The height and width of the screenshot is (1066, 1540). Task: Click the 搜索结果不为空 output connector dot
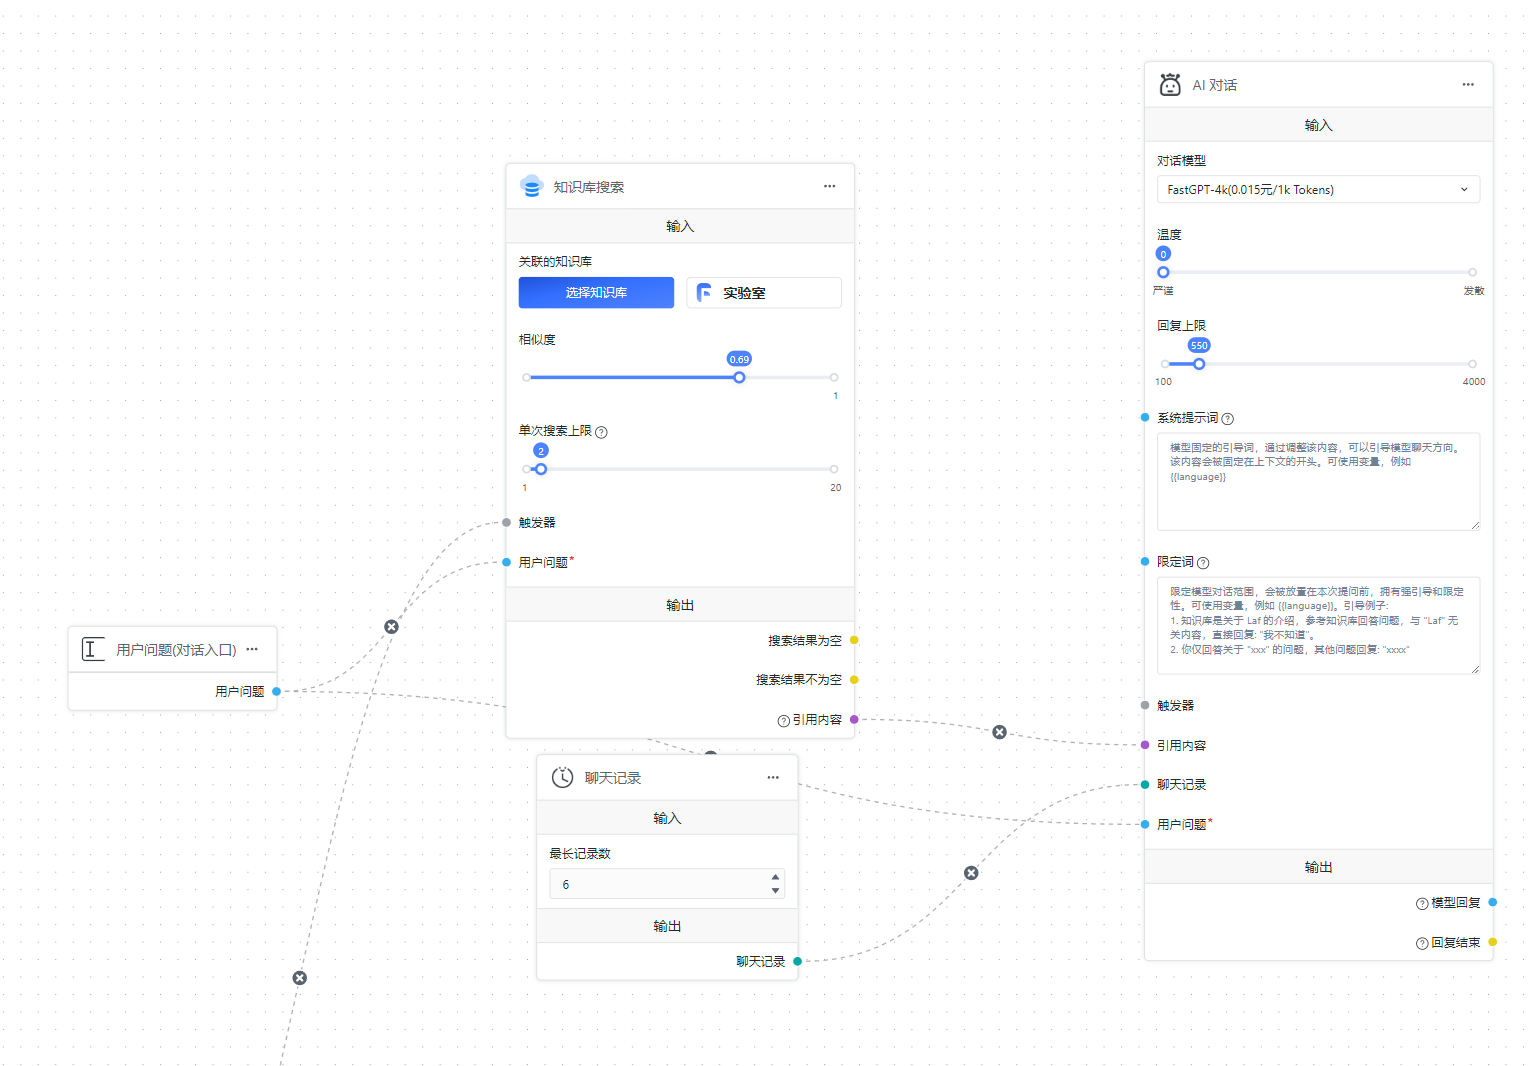click(854, 680)
